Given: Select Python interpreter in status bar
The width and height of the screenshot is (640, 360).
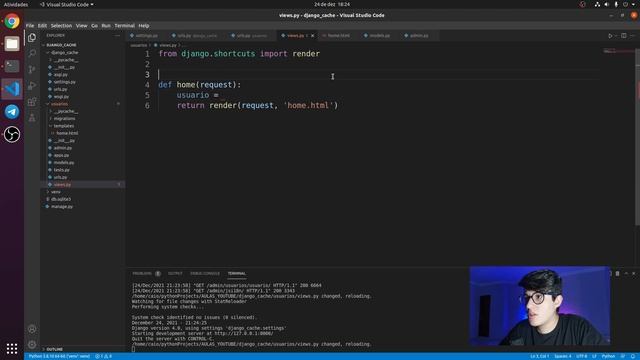Looking at the screenshot, I should [x=59, y=356].
